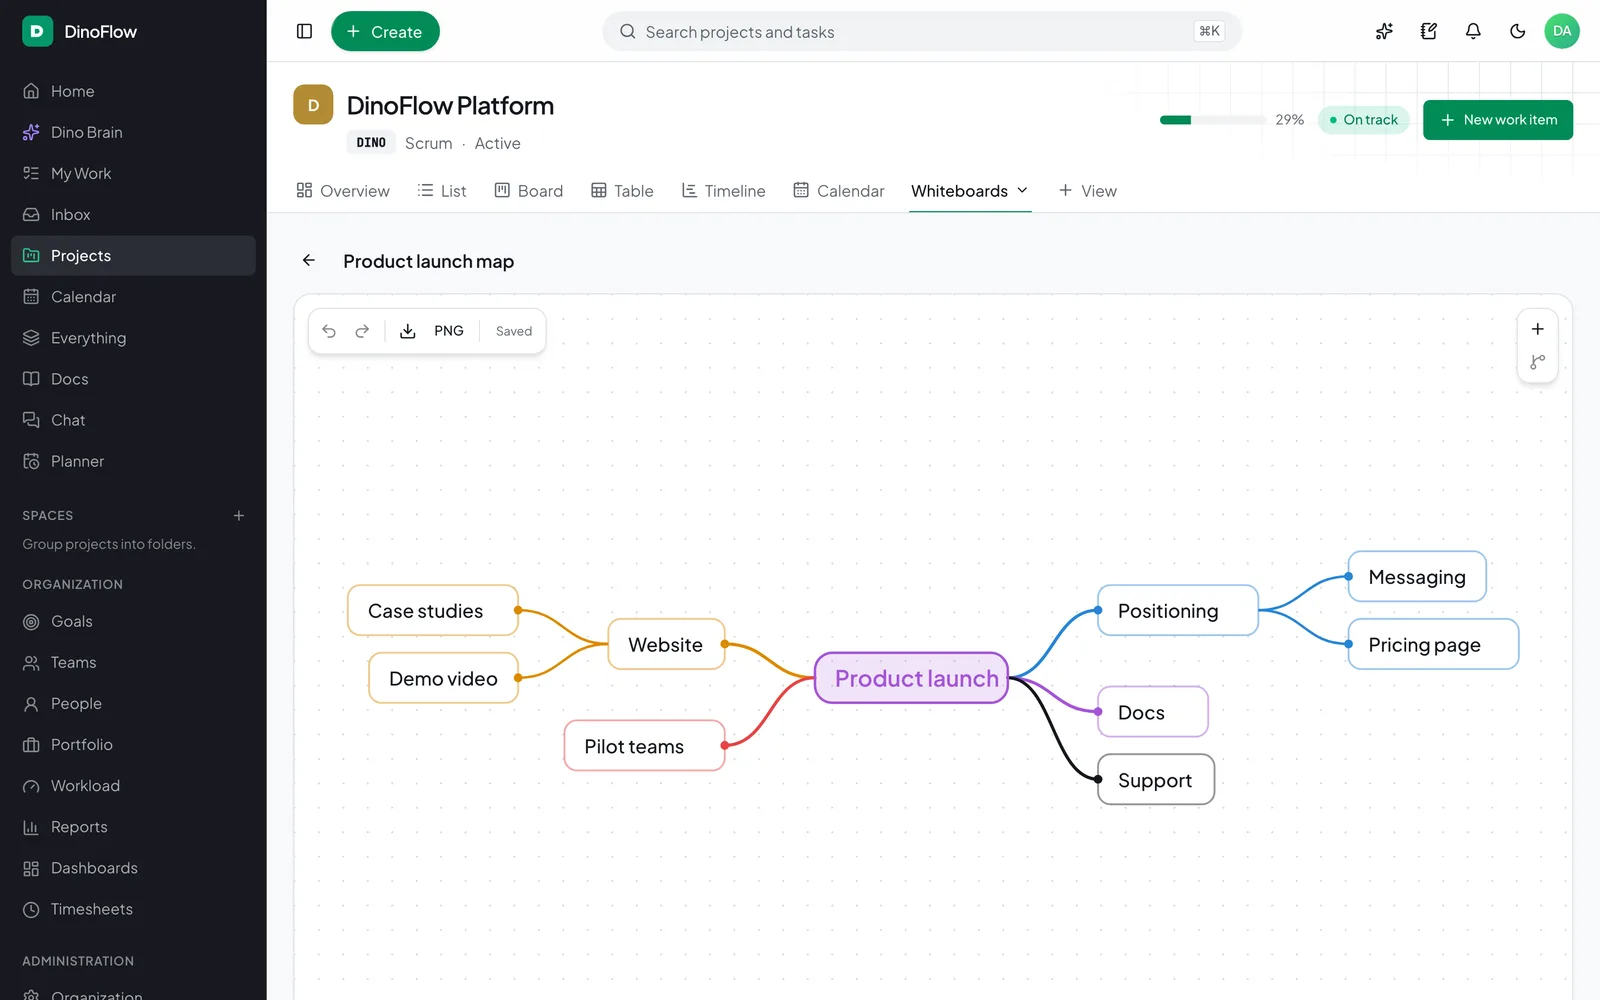The image size is (1600, 1000).
Task: Open the AI sparkles icon in header
Action: (x=1384, y=31)
